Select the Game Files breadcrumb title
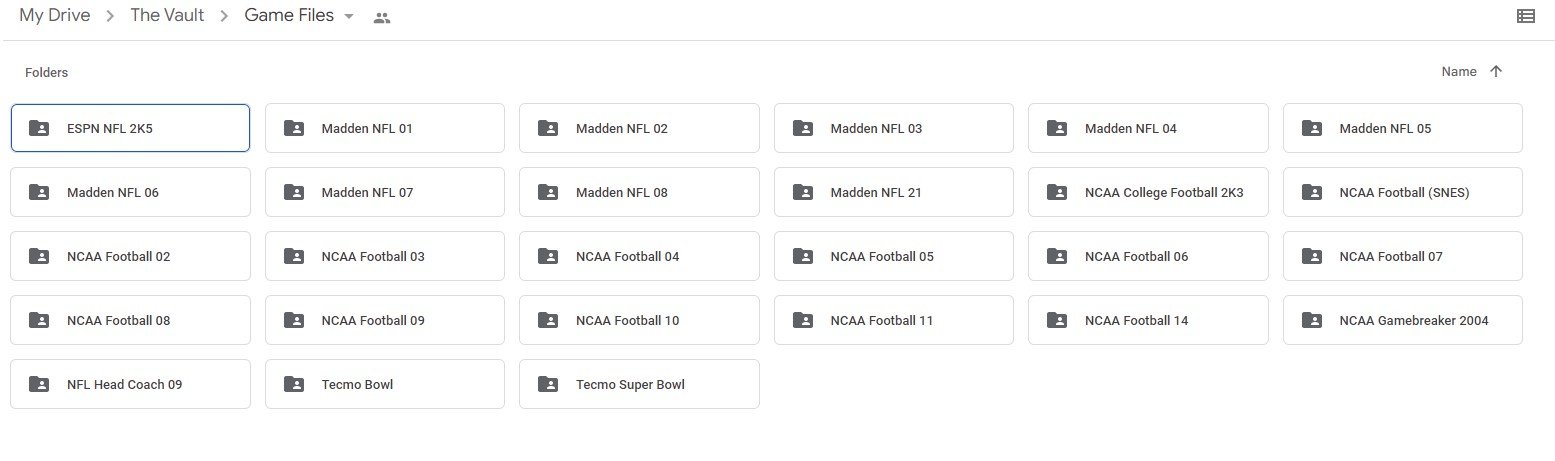This screenshot has width=1555, height=461. point(289,16)
